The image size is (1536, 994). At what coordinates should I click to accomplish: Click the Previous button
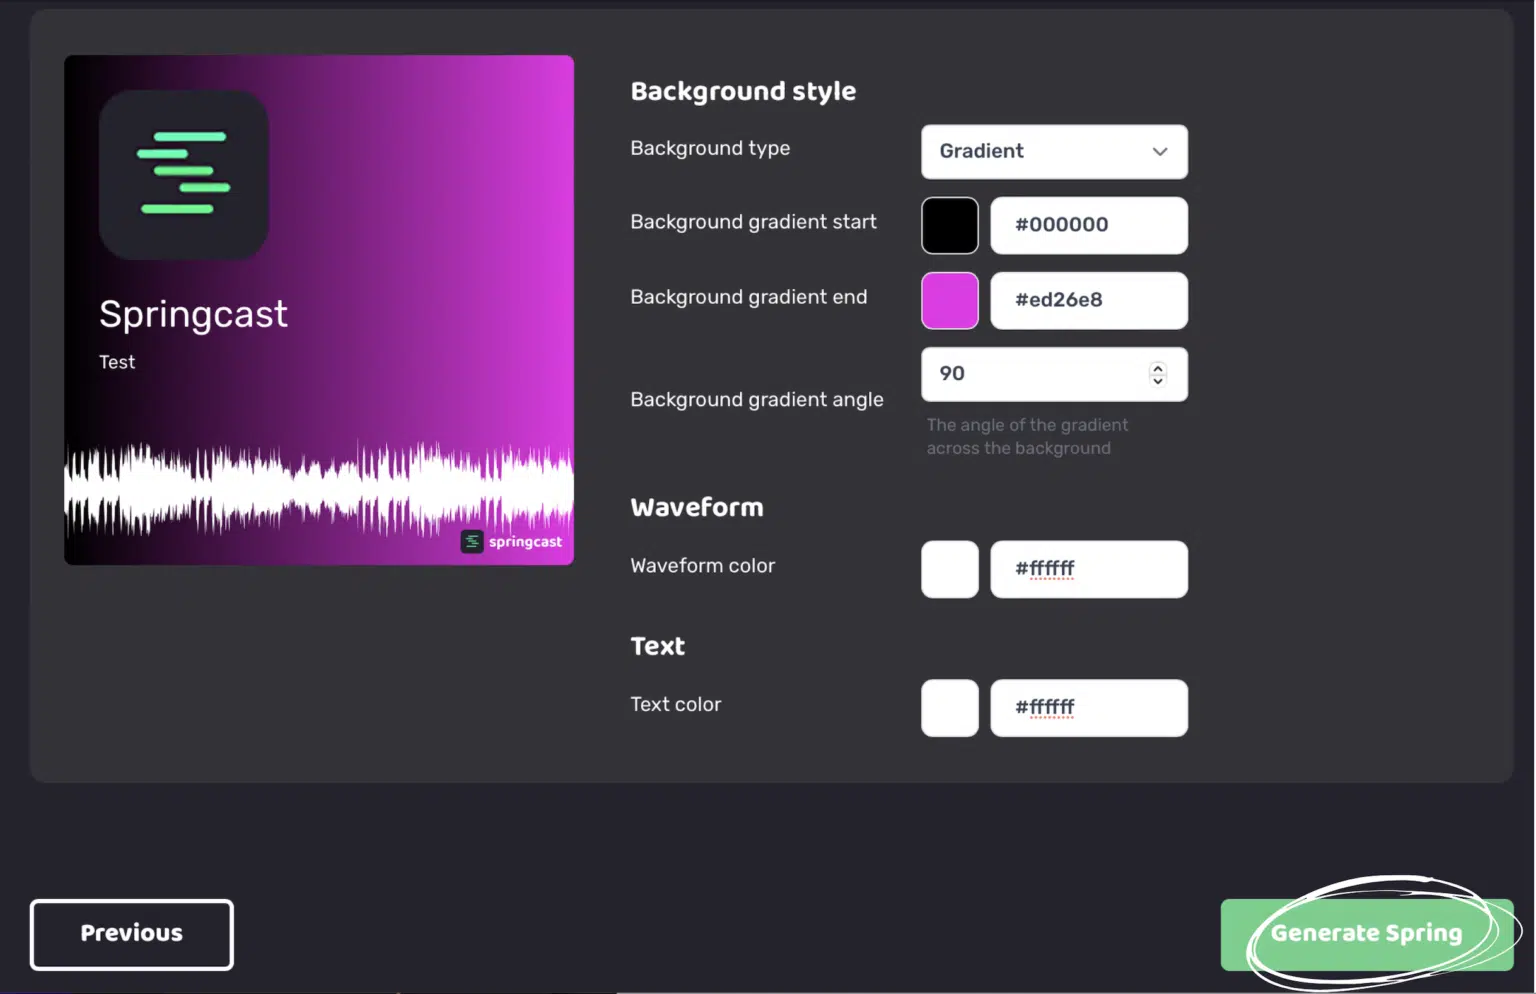coord(132,934)
